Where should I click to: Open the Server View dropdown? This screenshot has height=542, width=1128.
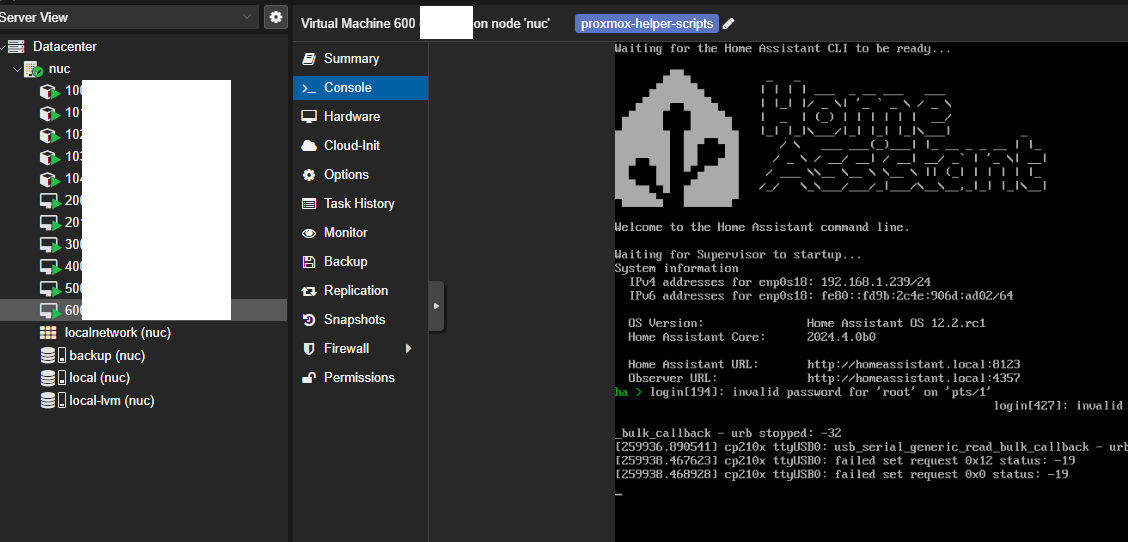click(x=247, y=17)
